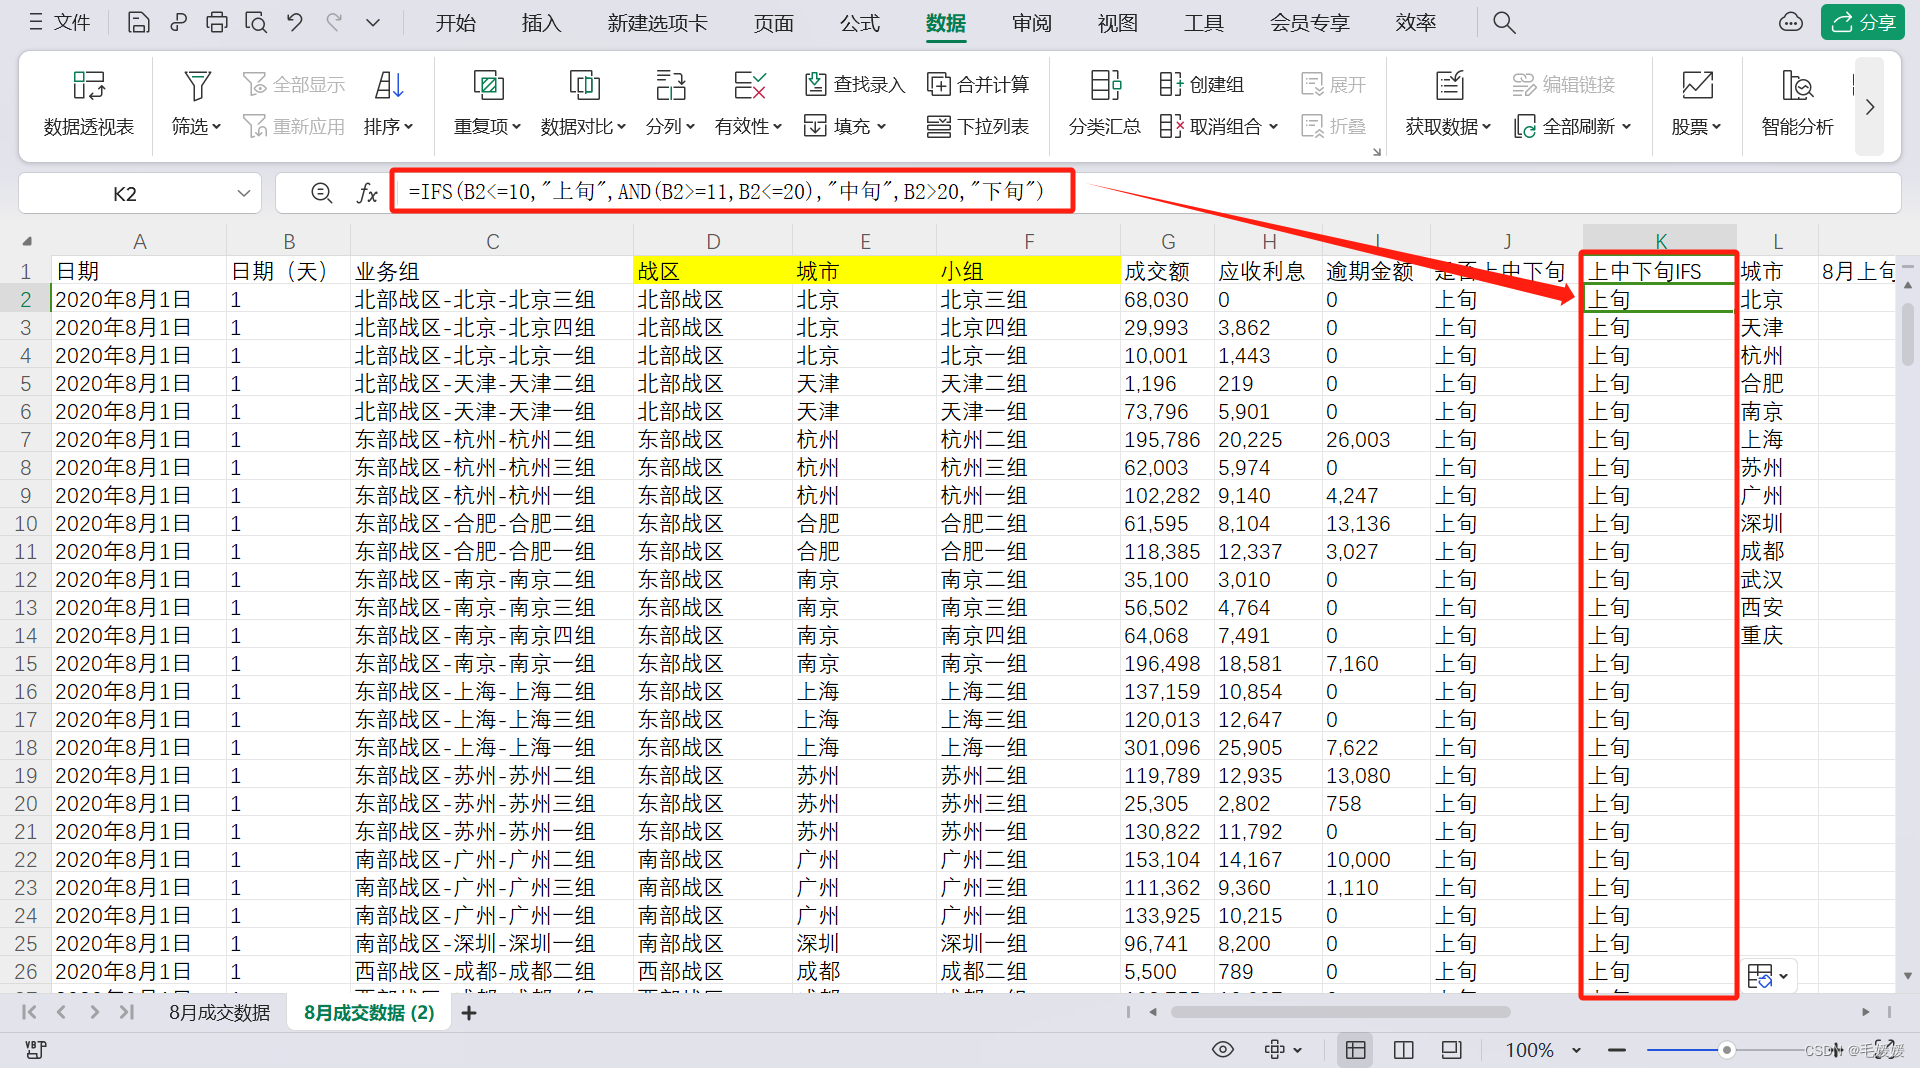Click the reading mode eye icon

1222,1049
